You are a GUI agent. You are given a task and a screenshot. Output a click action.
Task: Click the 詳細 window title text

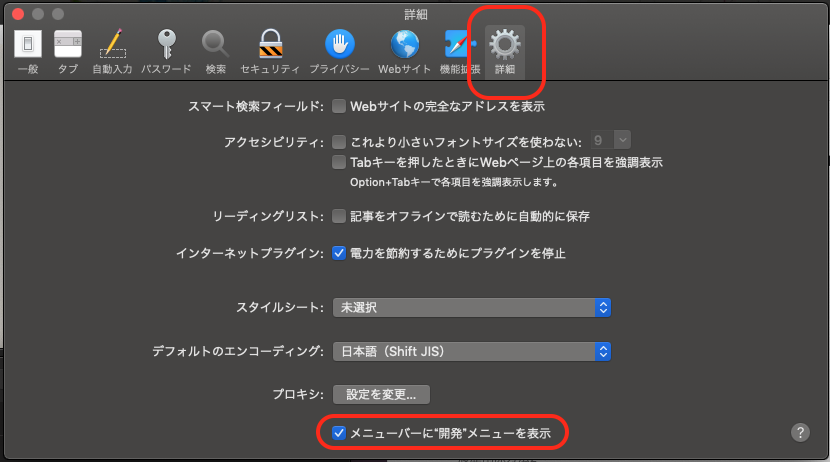click(416, 14)
